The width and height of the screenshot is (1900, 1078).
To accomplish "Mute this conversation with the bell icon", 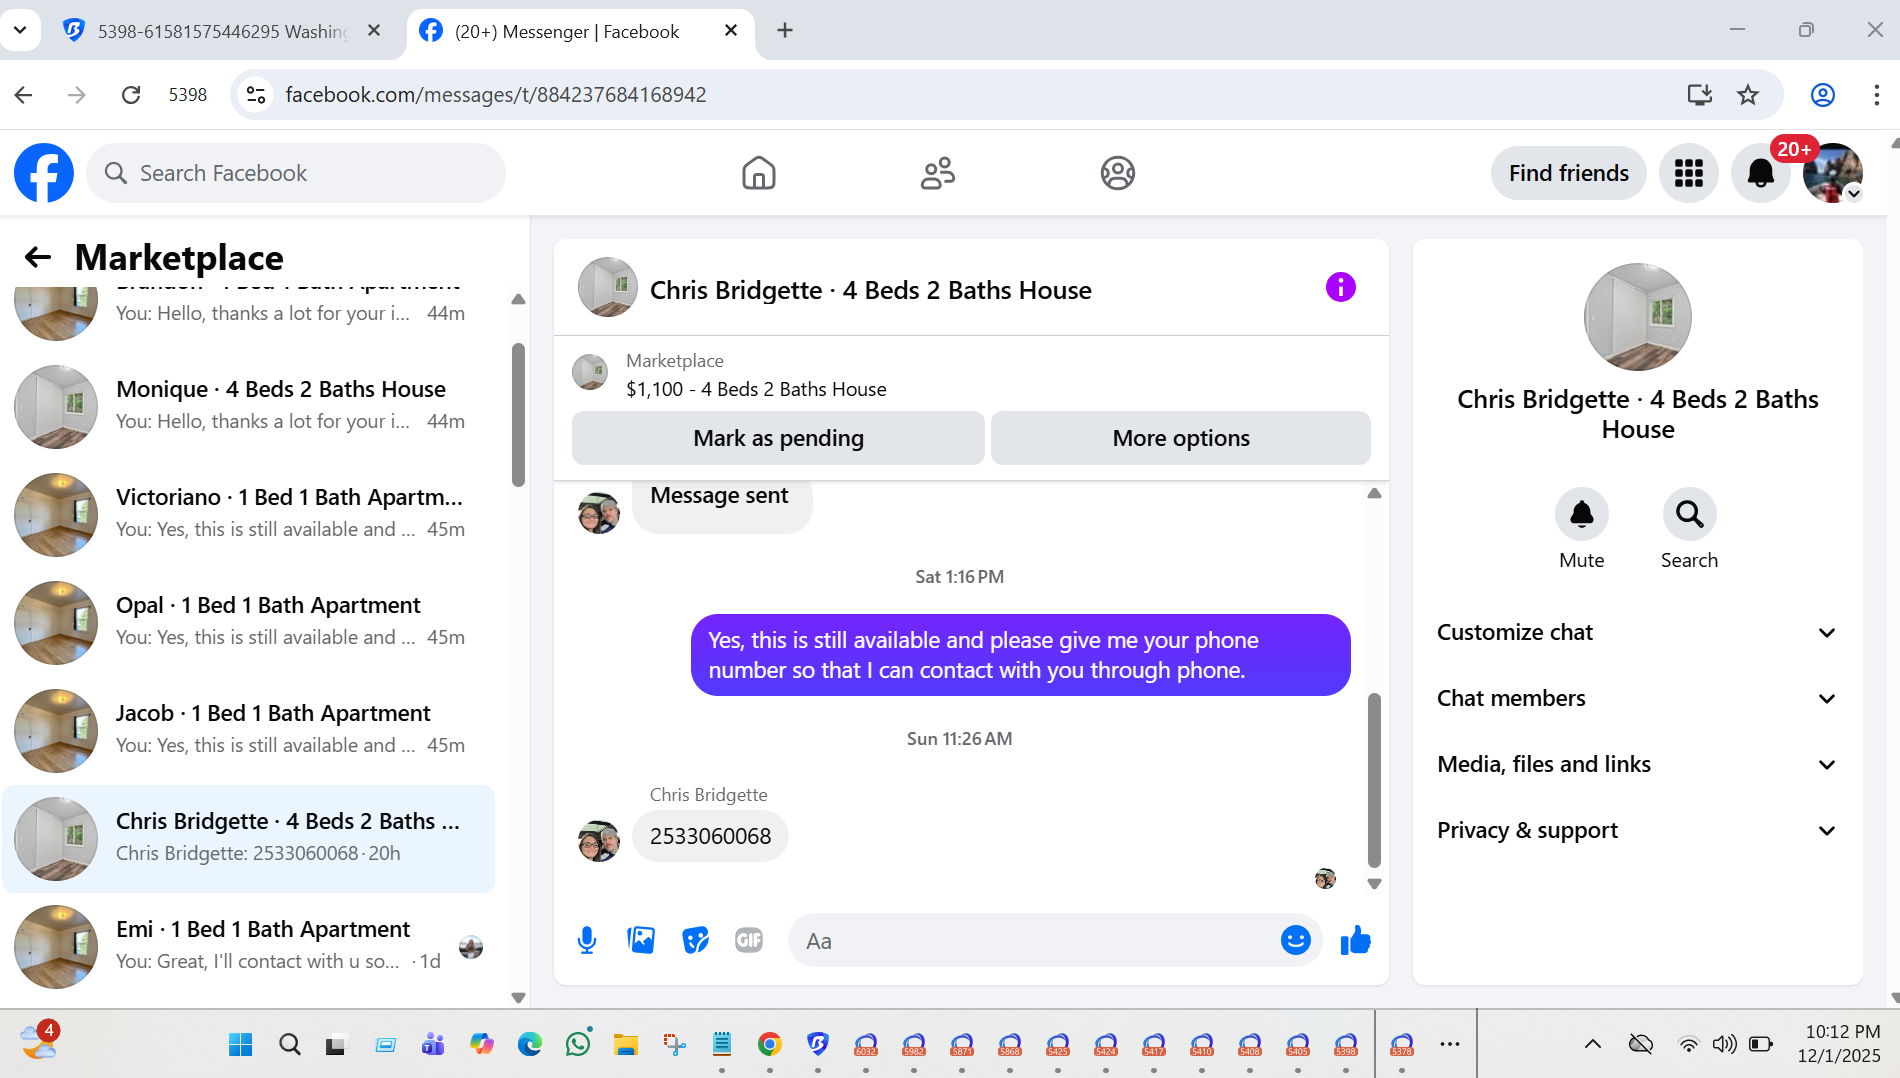I will pyautogui.click(x=1582, y=514).
